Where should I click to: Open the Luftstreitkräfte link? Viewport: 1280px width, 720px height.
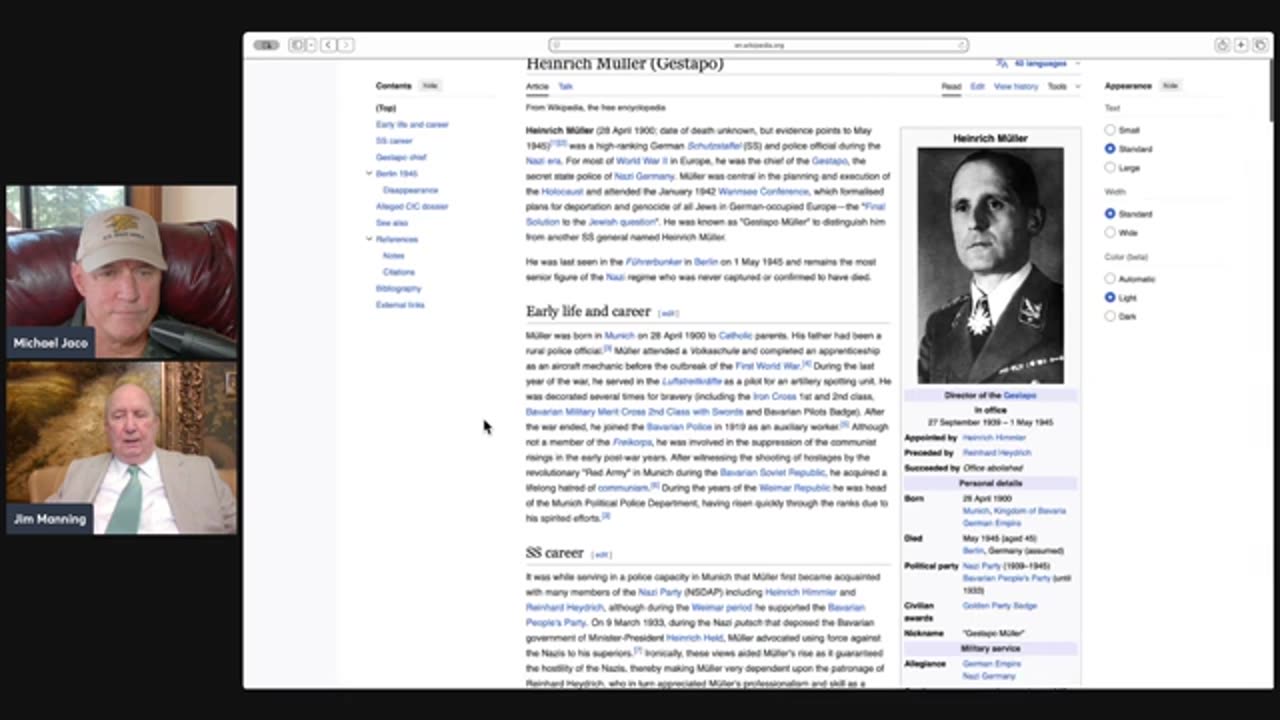pyautogui.click(x=691, y=382)
